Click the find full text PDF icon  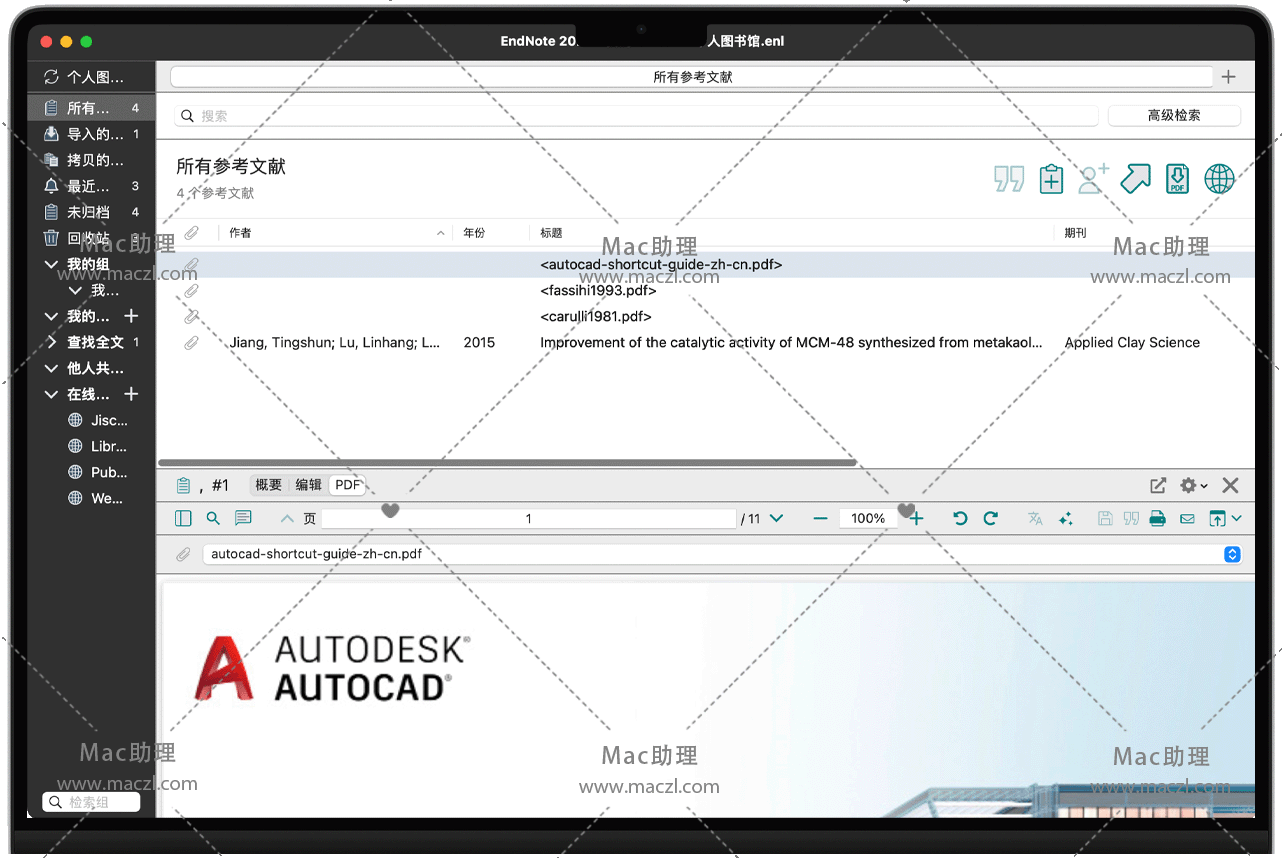(x=1177, y=179)
